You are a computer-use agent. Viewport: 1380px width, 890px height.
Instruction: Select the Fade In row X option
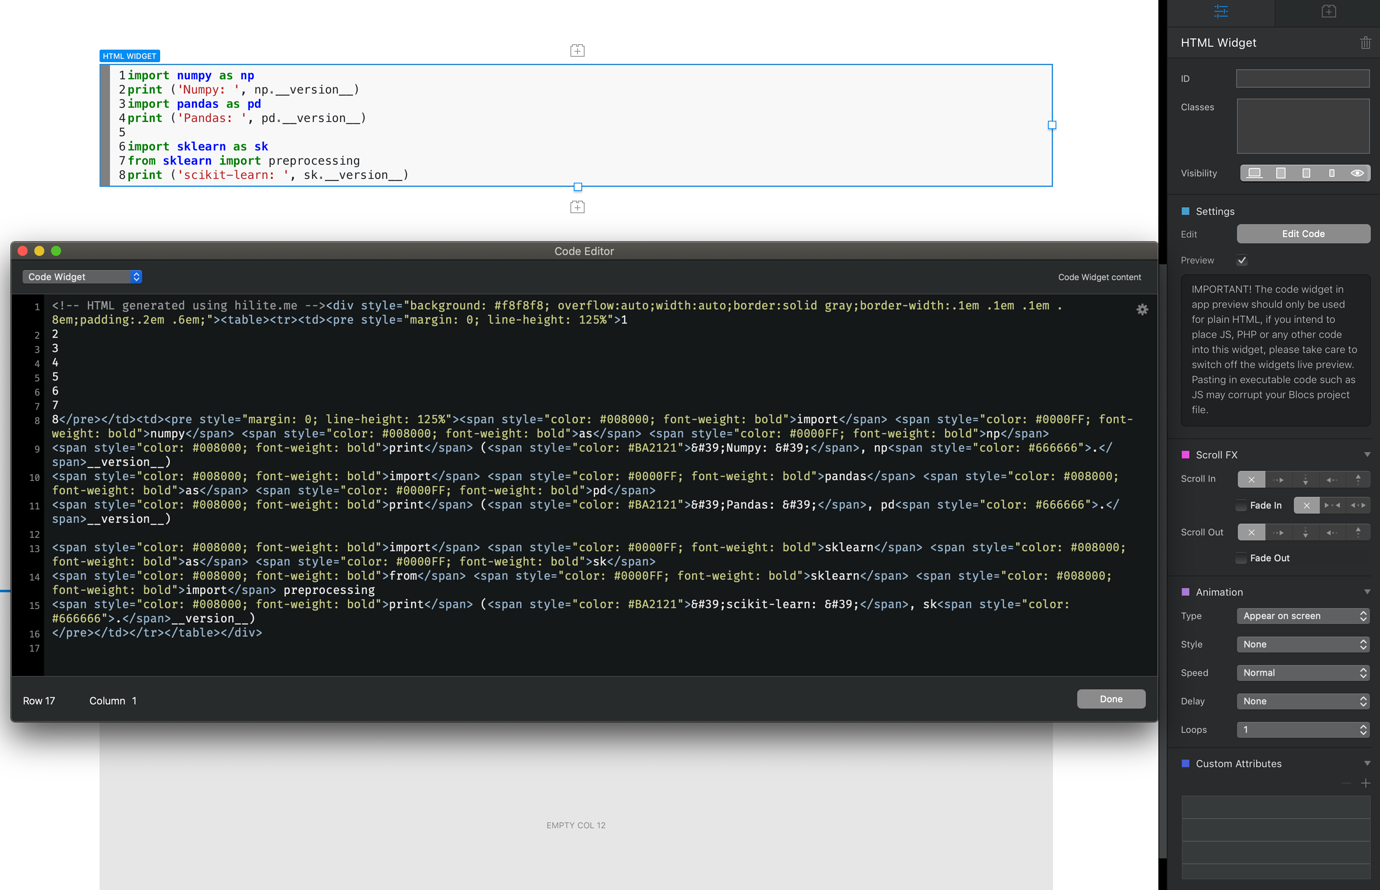[x=1306, y=506]
